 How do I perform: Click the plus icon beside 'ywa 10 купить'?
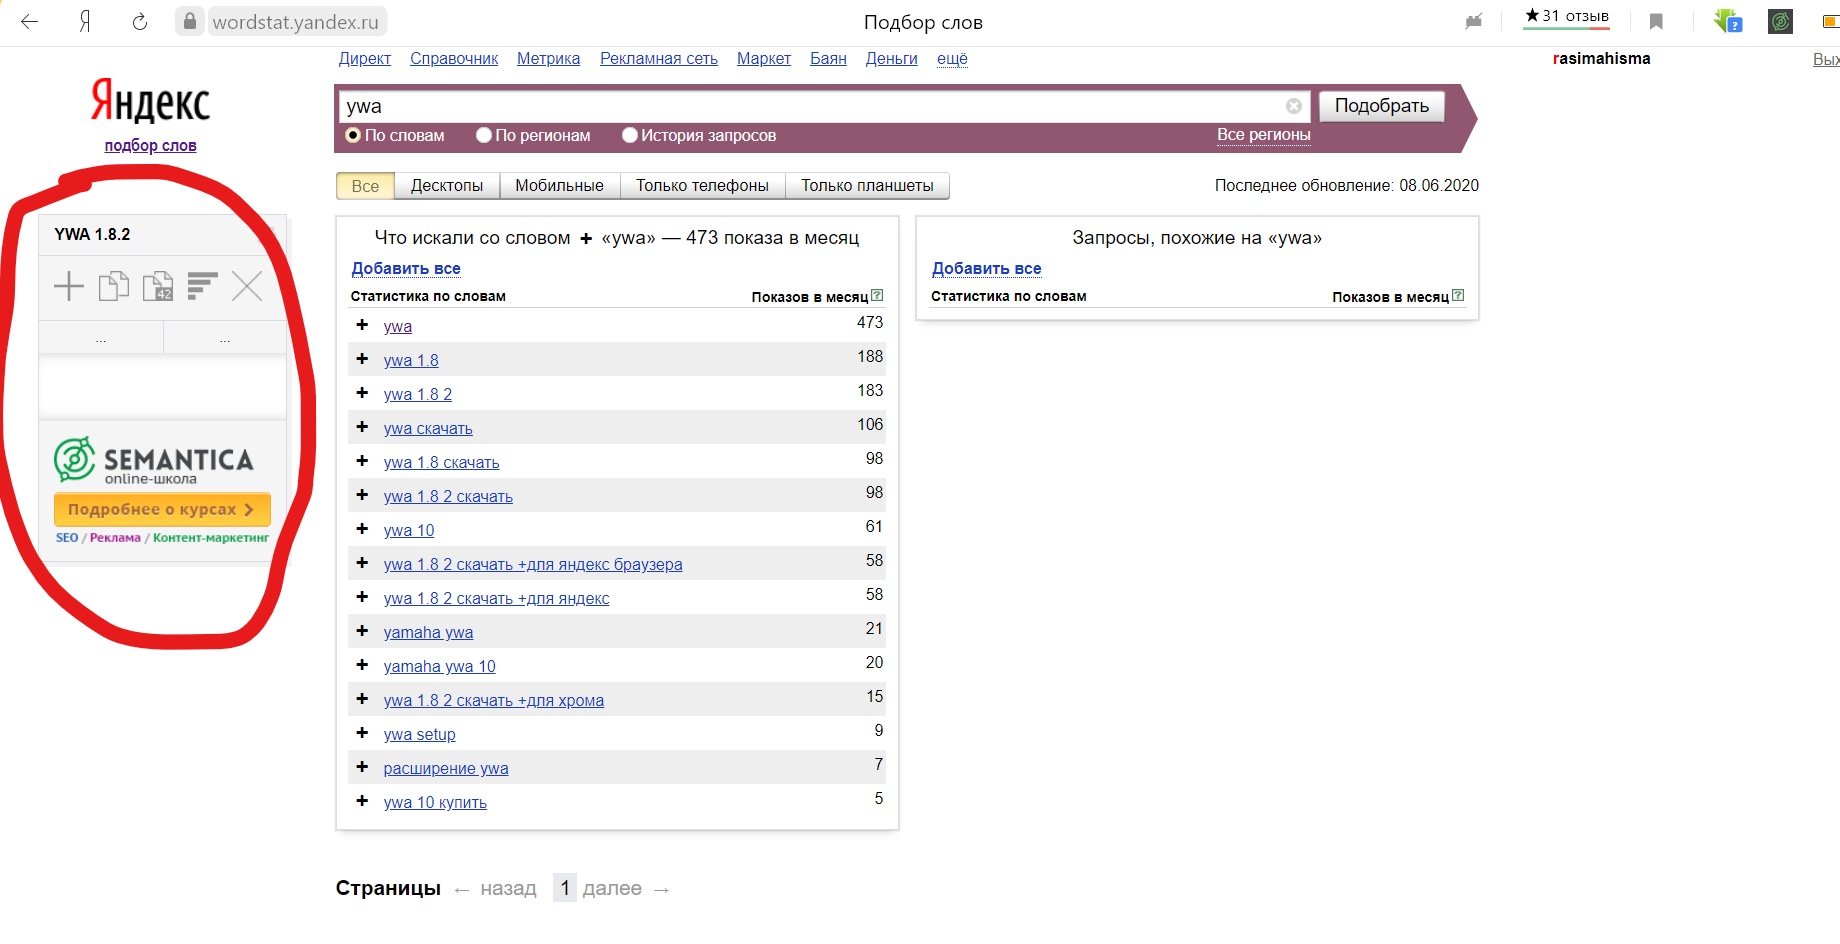[x=362, y=801]
